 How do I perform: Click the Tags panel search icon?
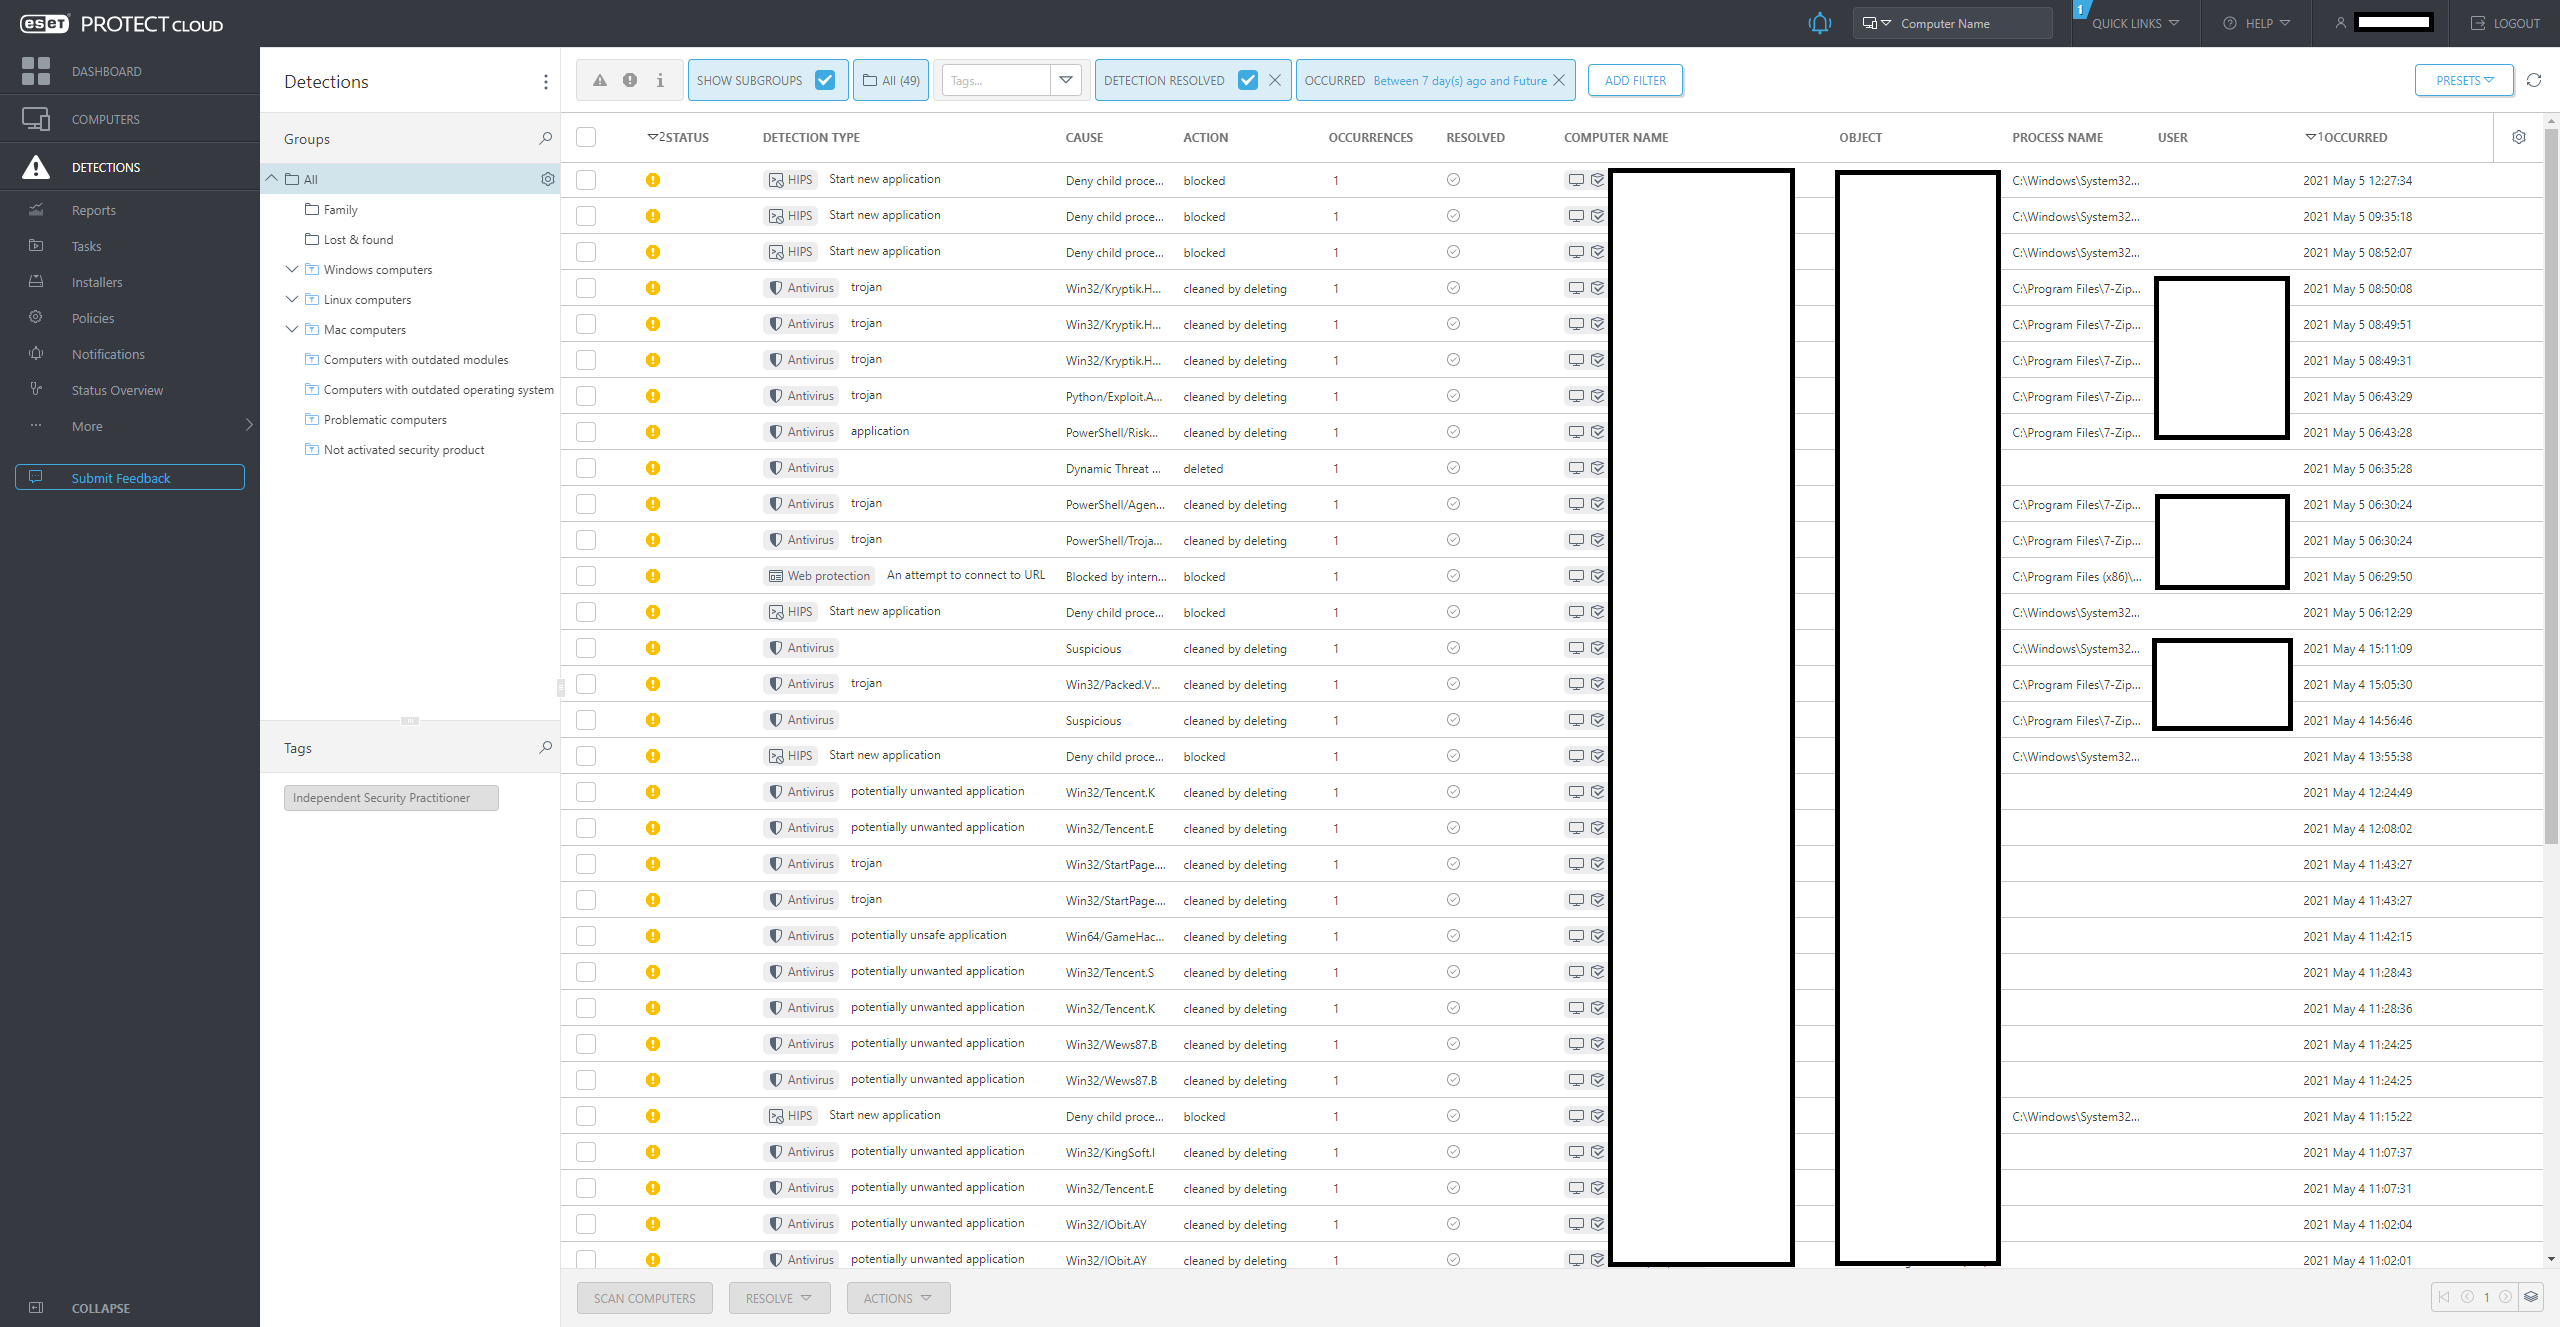pyautogui.click(x=545, y=747)
